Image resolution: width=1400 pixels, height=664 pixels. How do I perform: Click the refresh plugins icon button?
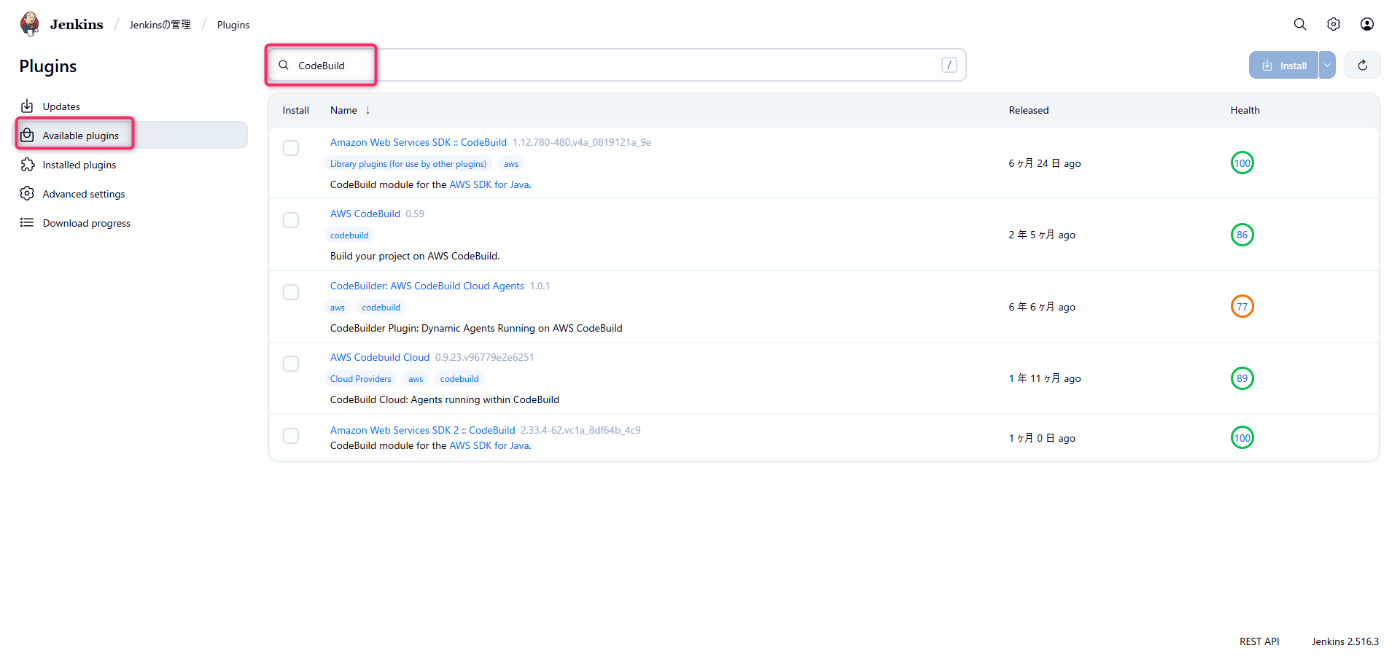[x=1362, y=65]
